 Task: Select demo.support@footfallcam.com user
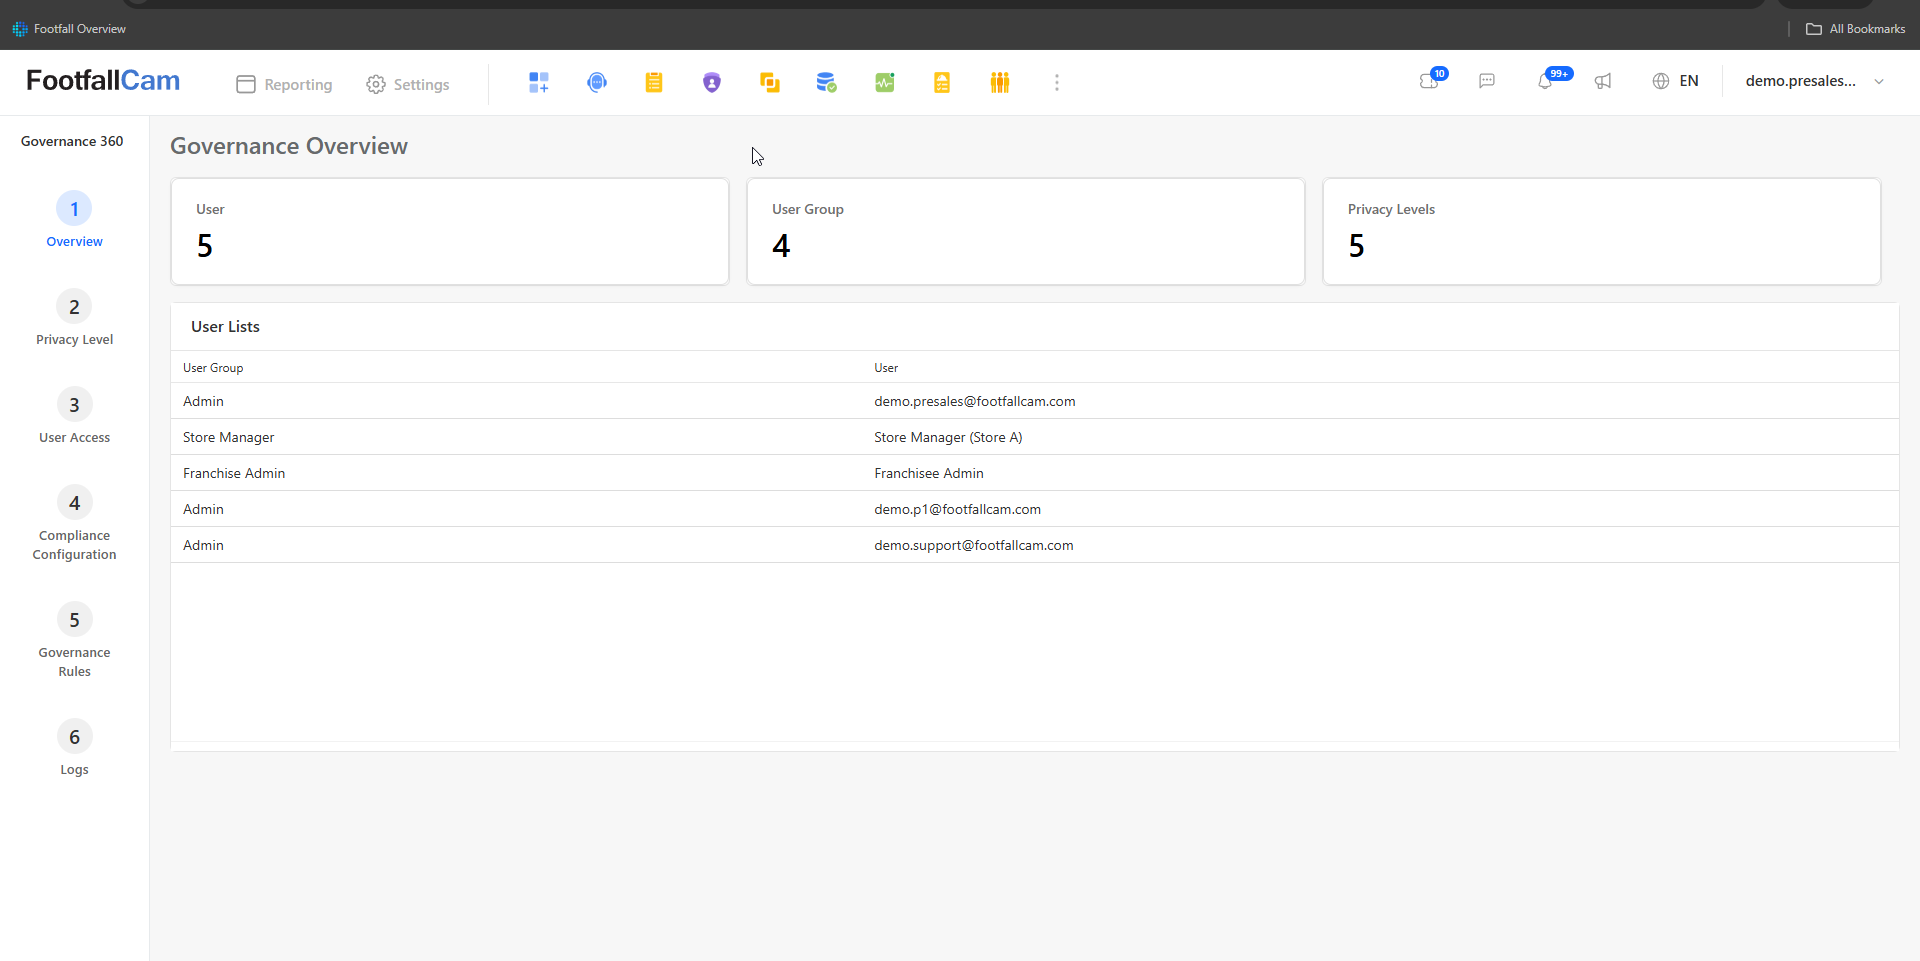click(x=974, y=545)
